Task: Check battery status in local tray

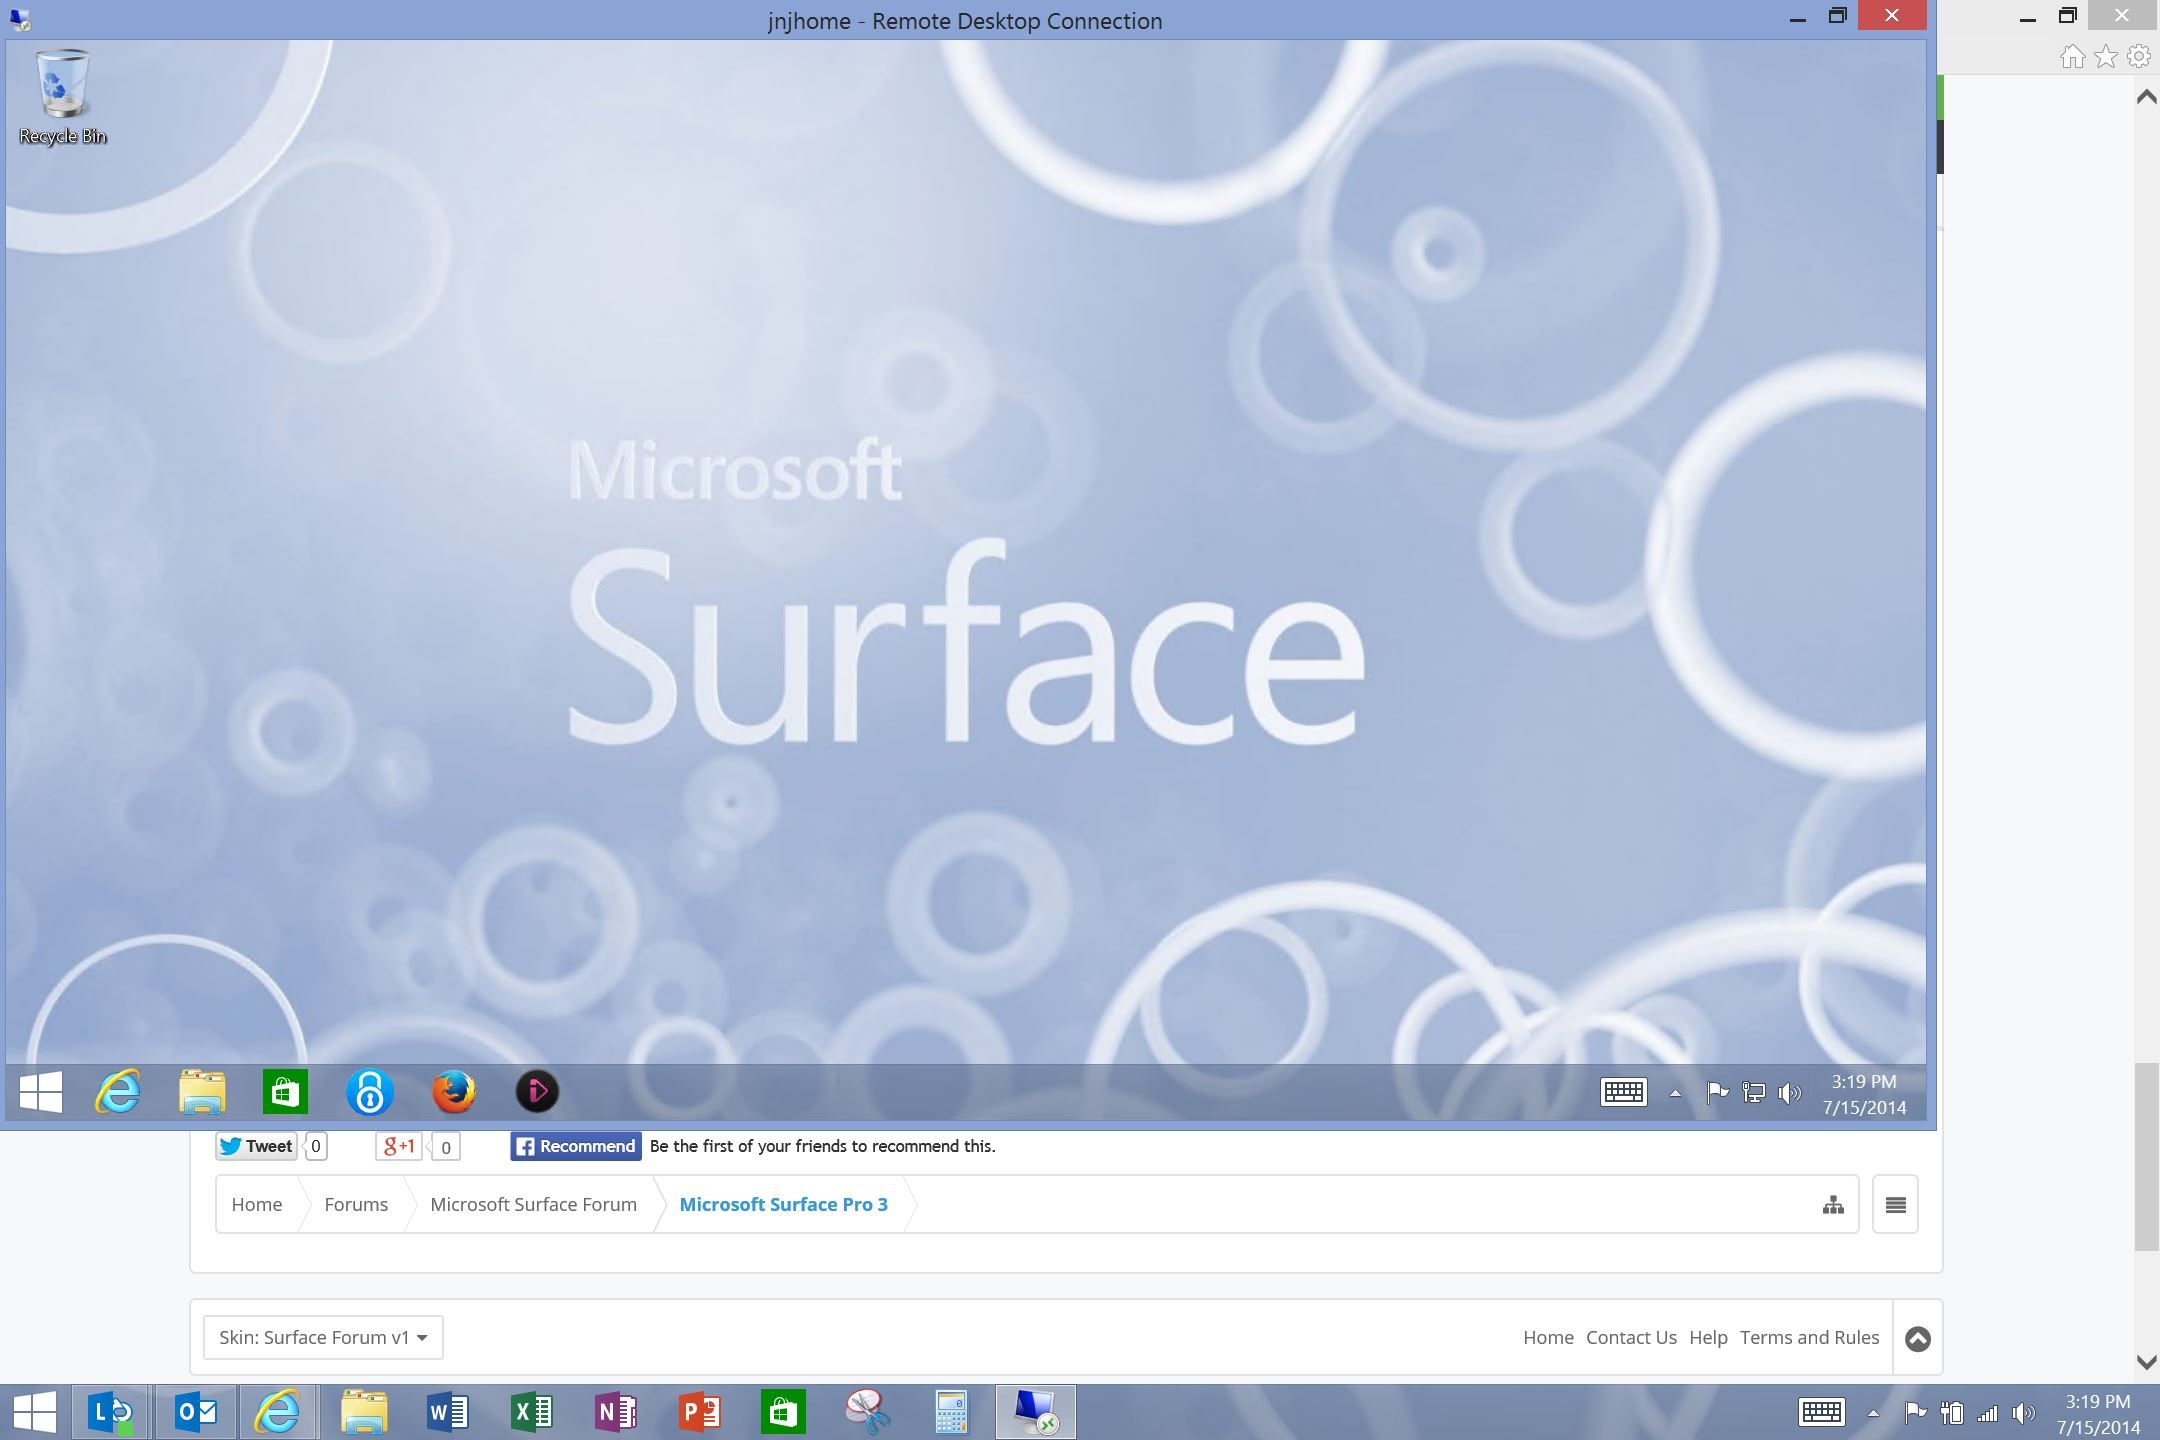Action: (x=1951, y=1413)
